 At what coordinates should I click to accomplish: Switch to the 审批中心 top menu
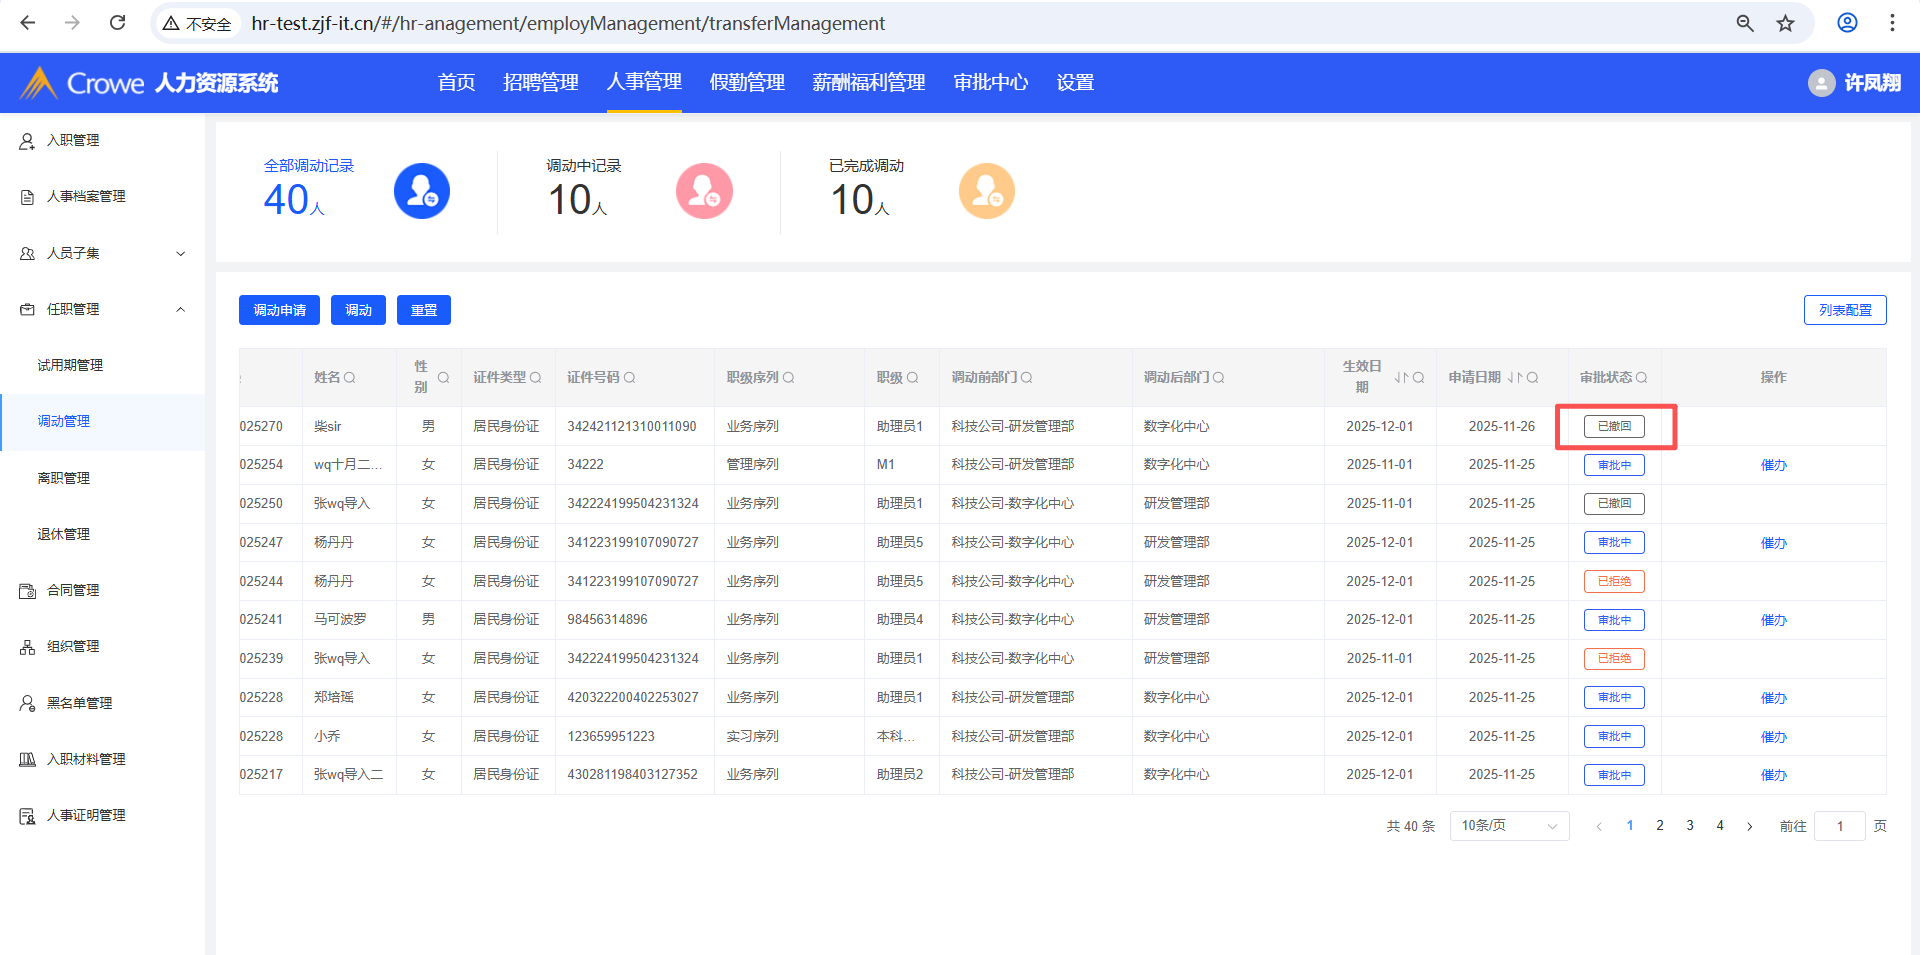point(990,83)
